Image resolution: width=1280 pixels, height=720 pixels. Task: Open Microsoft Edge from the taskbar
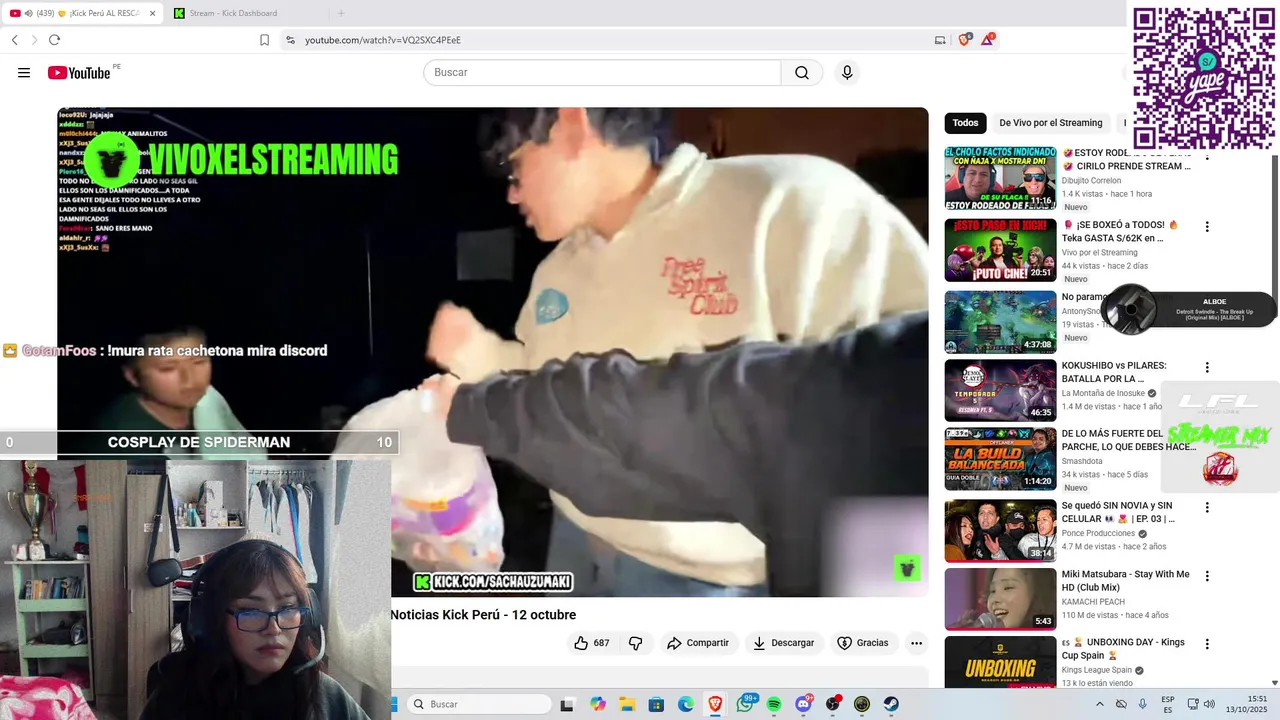point(686,704)
